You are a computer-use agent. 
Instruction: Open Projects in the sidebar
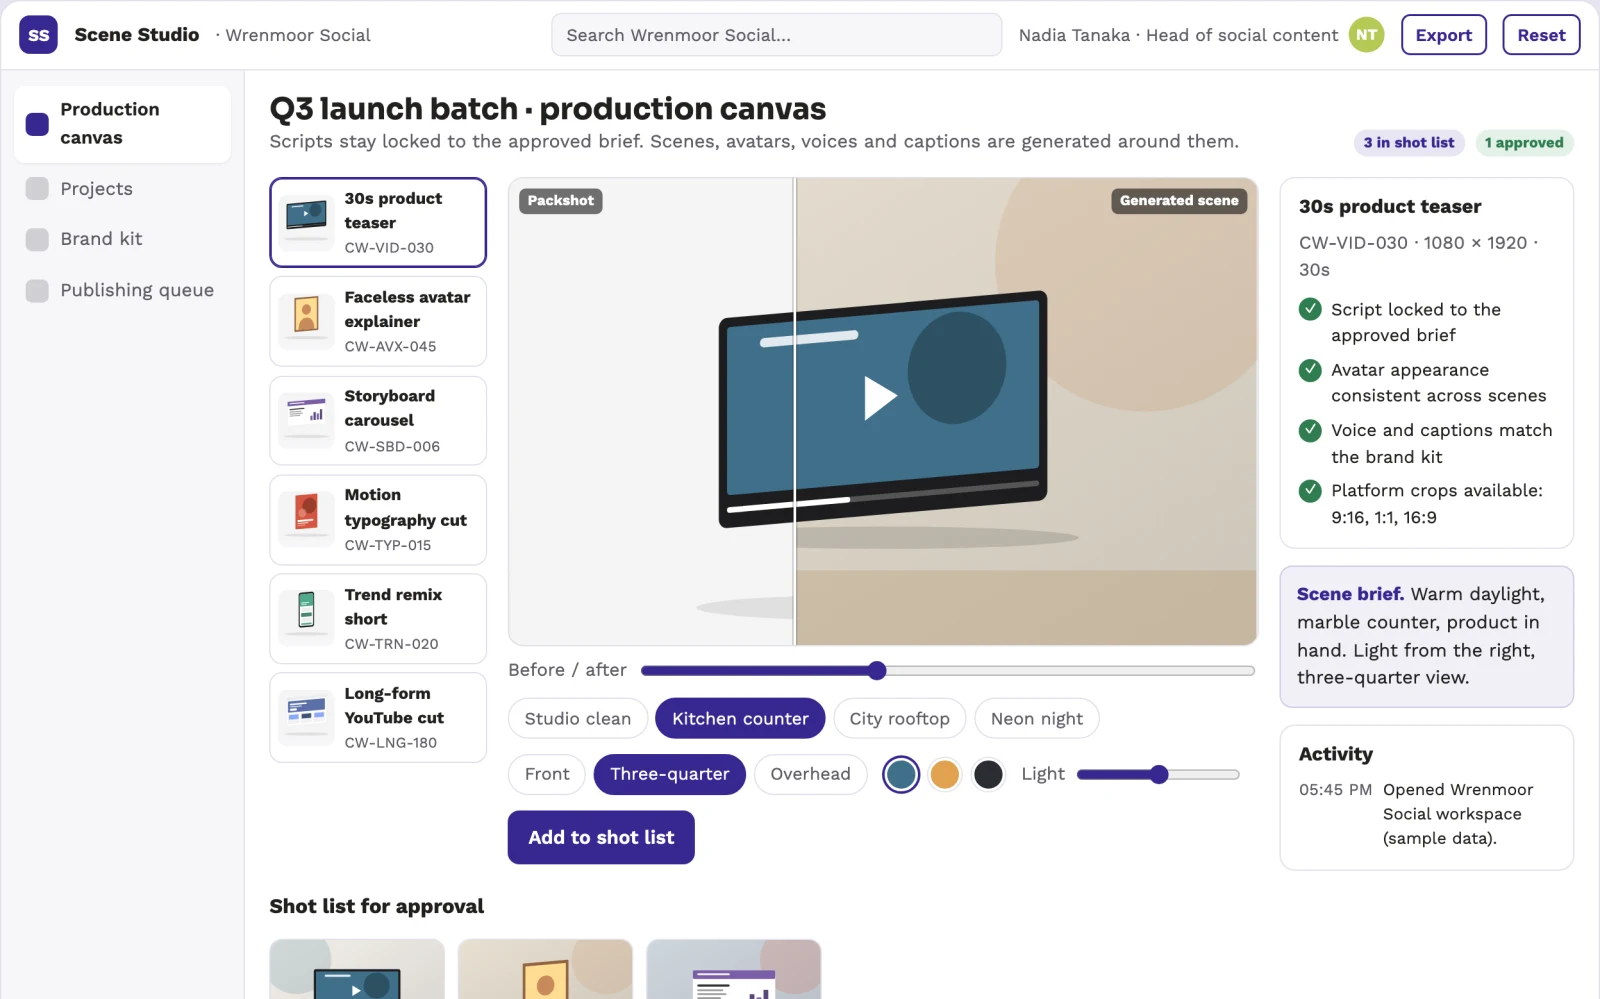[122, 188]
